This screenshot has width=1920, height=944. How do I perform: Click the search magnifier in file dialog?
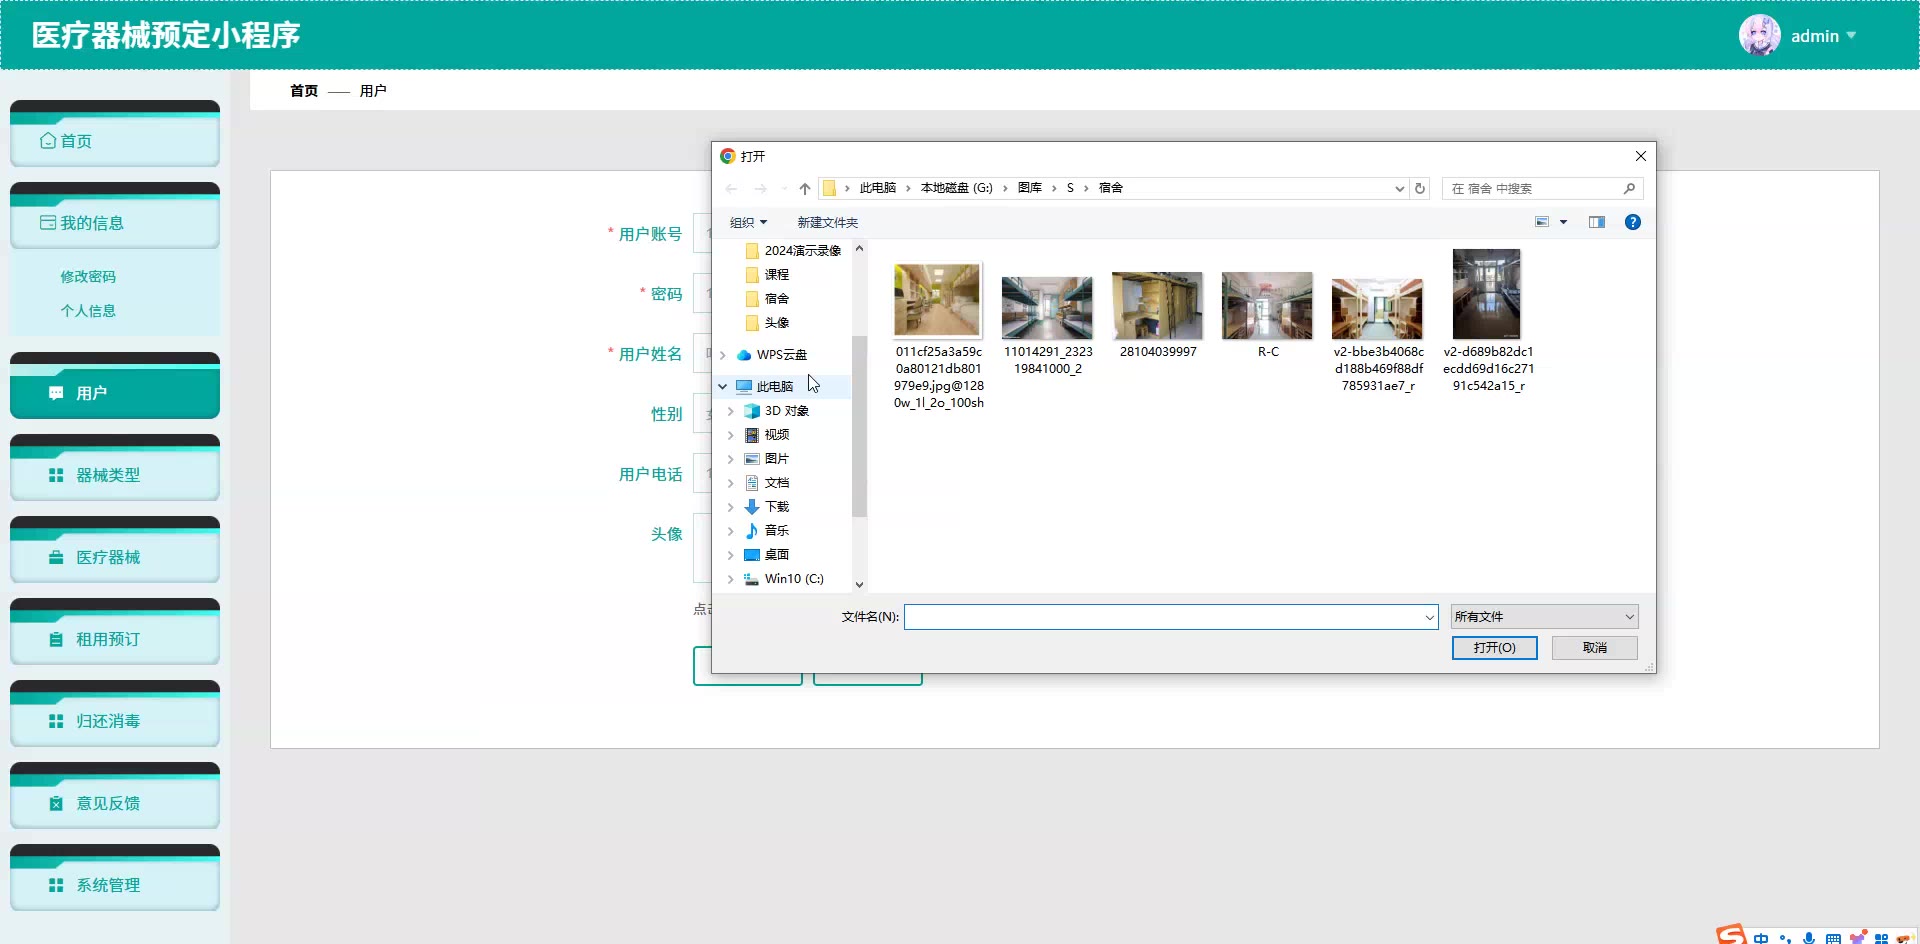click(1629, 188)
